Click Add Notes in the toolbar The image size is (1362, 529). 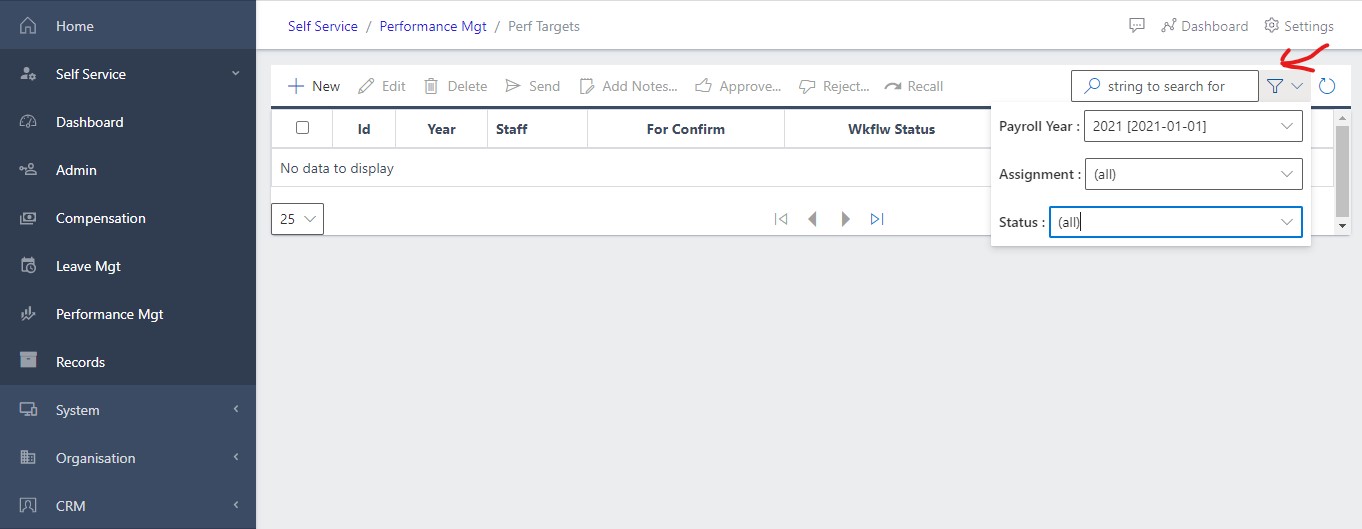628,86
